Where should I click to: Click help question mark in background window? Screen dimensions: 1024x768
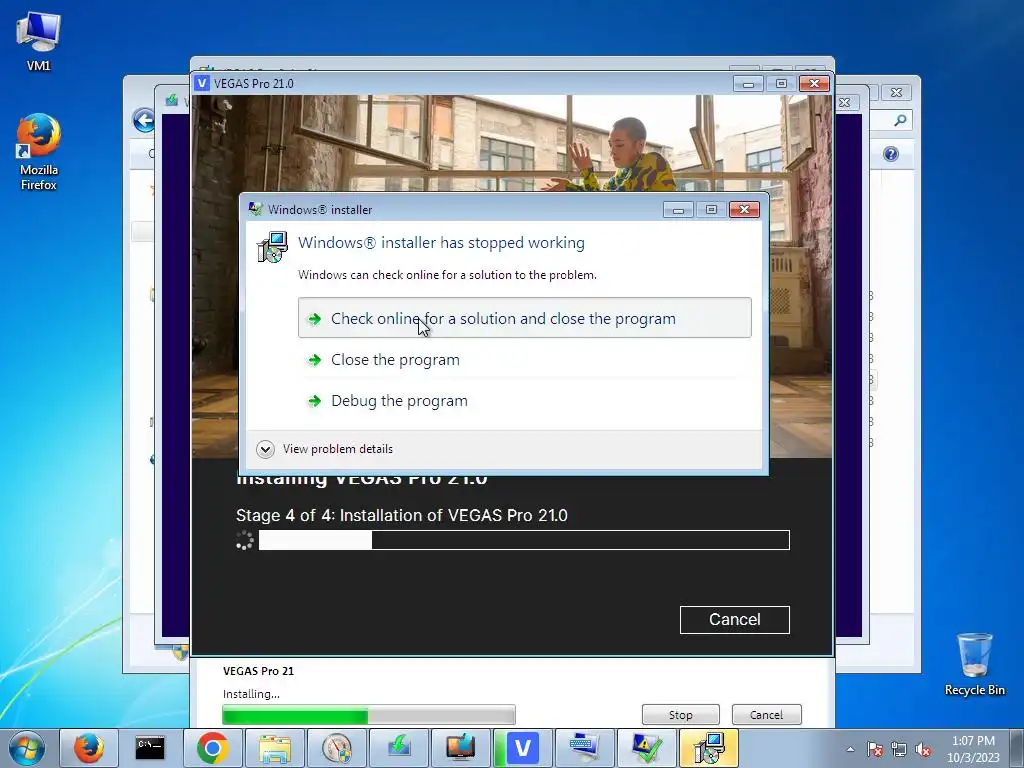click(891, 154)
